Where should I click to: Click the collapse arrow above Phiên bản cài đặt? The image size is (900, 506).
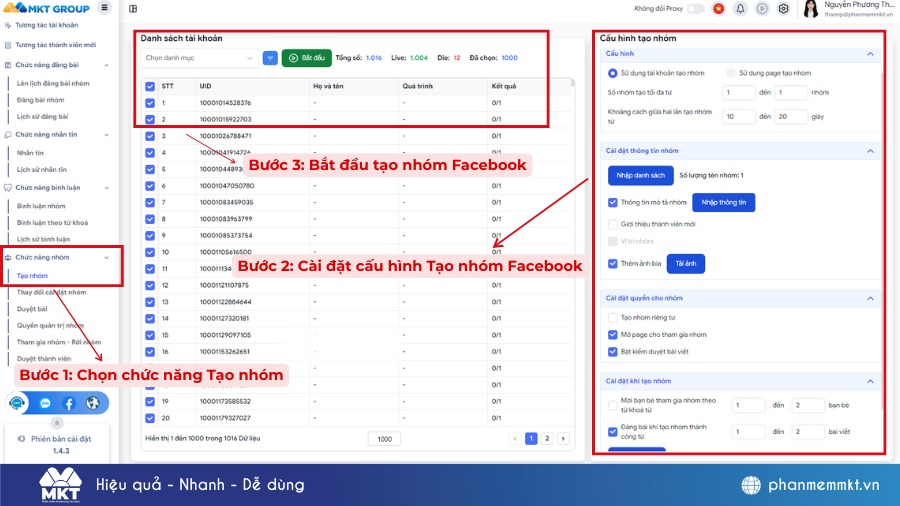pyautogui.click(x=57, y=423)
